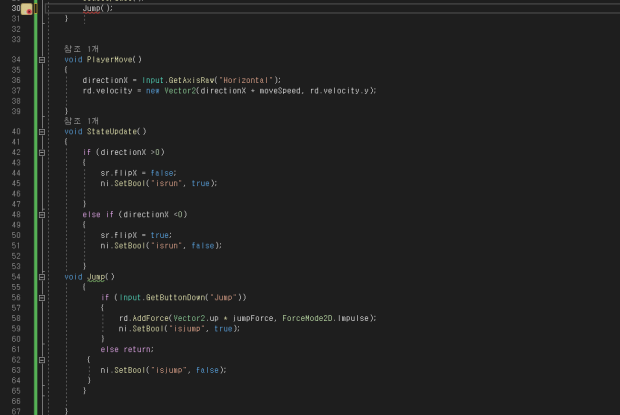Collapse the PlayerMove method block

(41, 60)
